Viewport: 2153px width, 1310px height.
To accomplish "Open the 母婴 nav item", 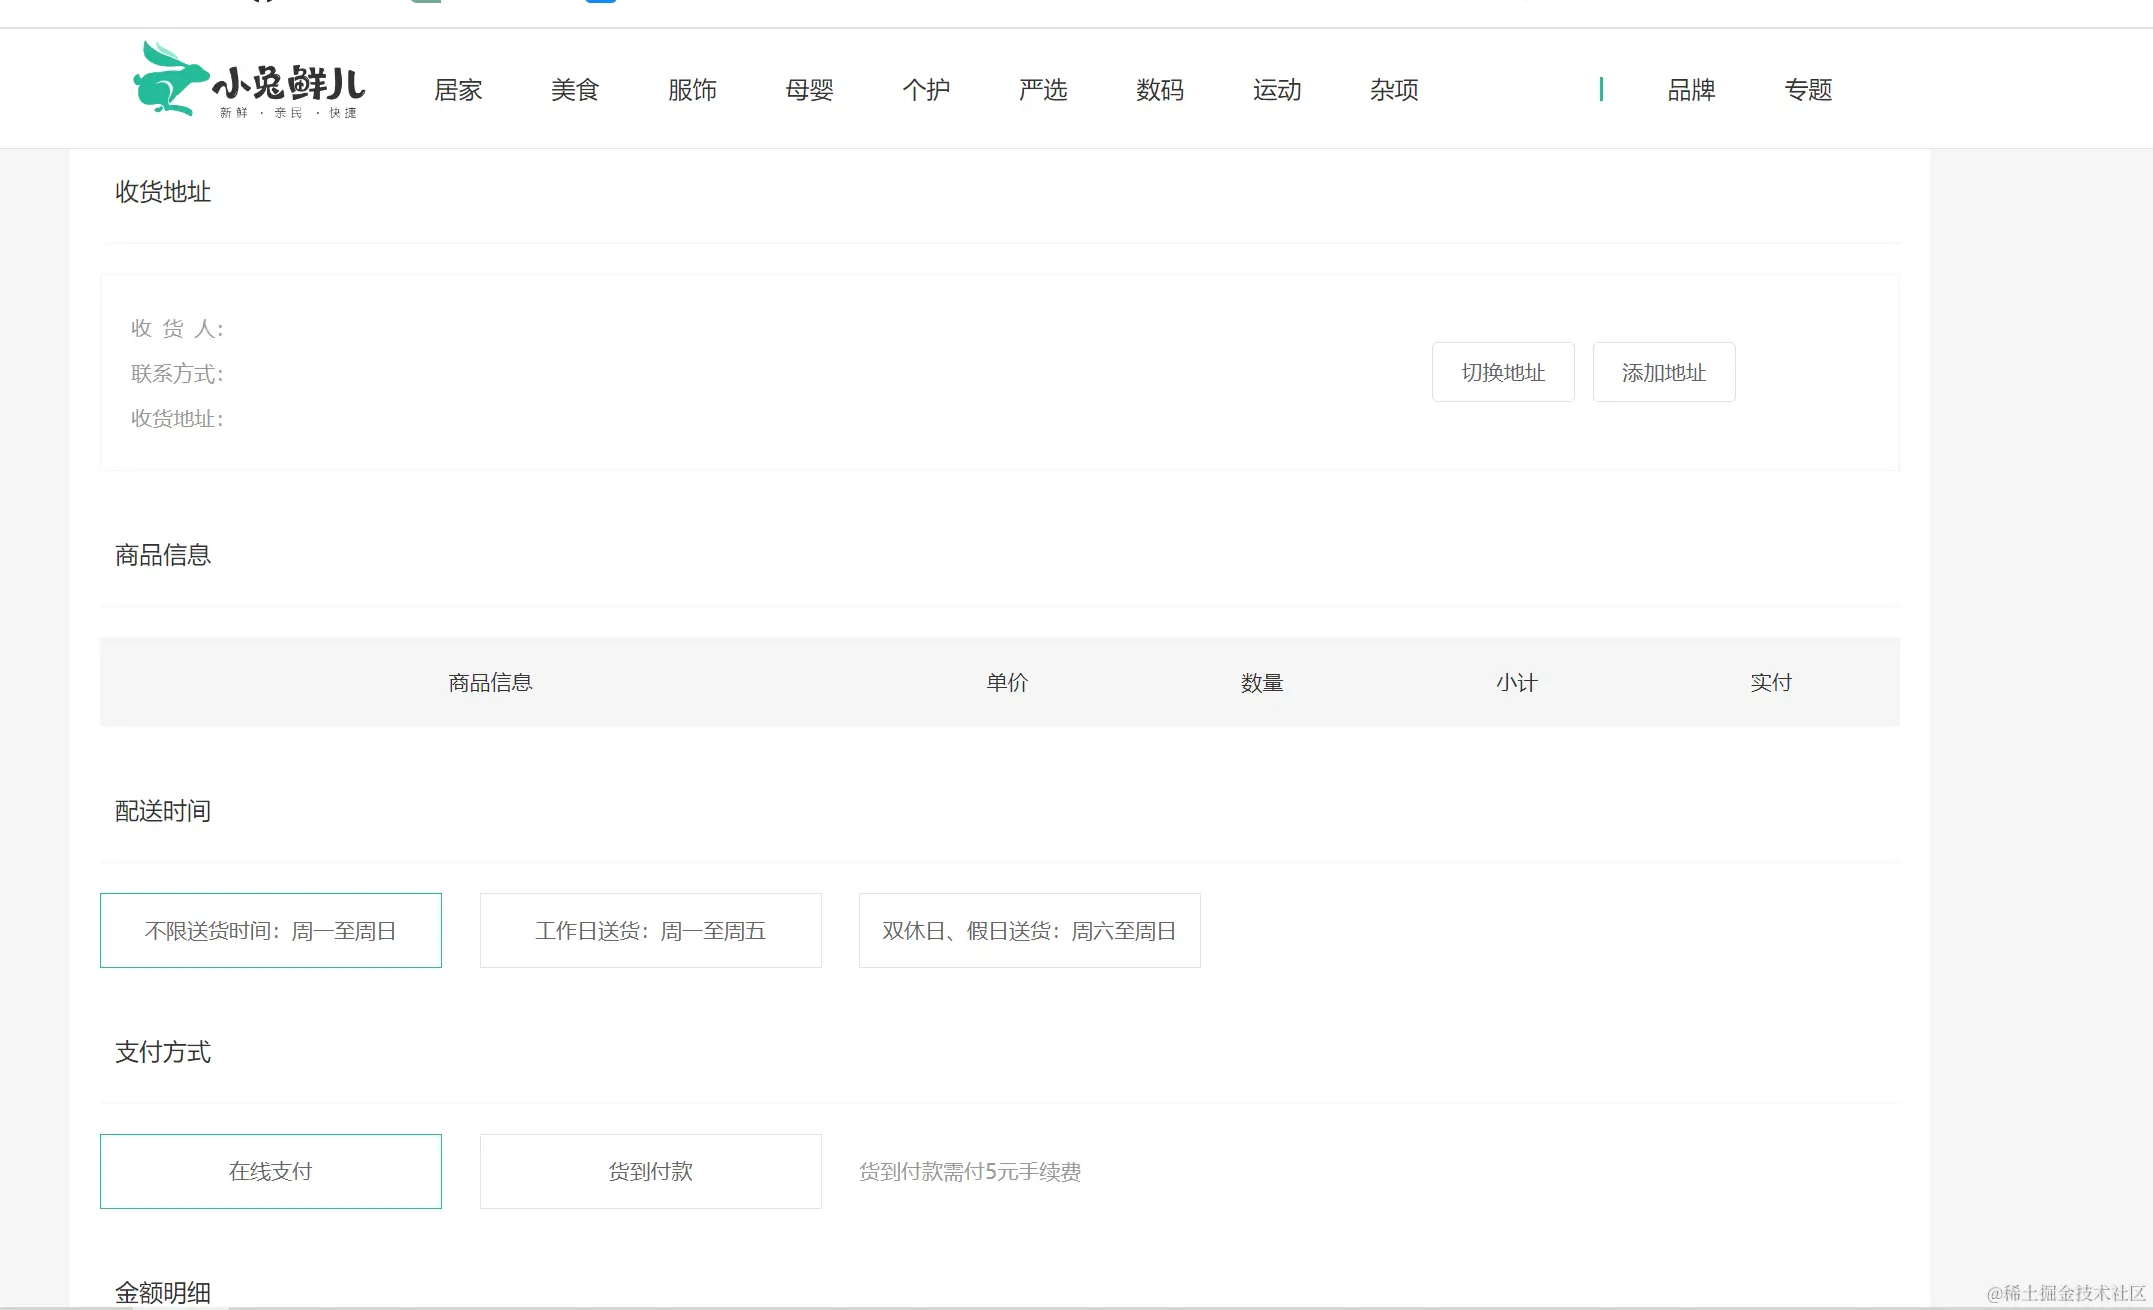I will (x=809, y=90).
